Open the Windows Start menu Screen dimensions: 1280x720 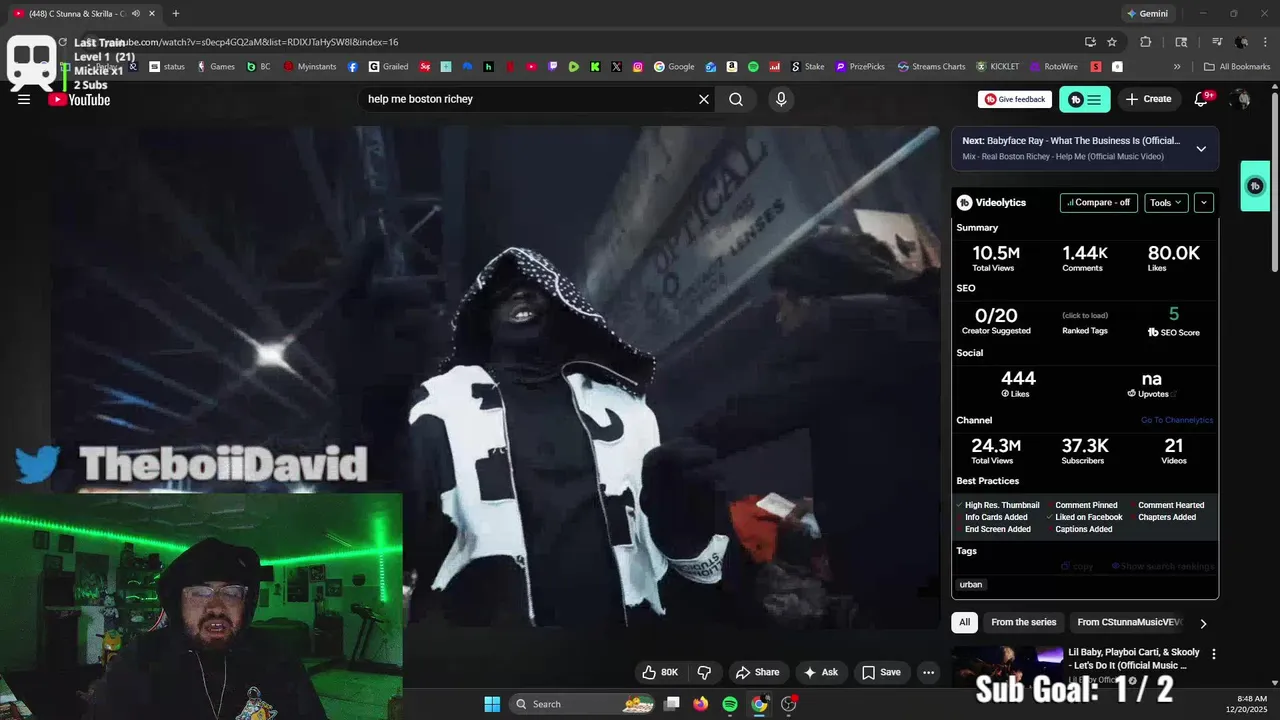pos(492,704)
